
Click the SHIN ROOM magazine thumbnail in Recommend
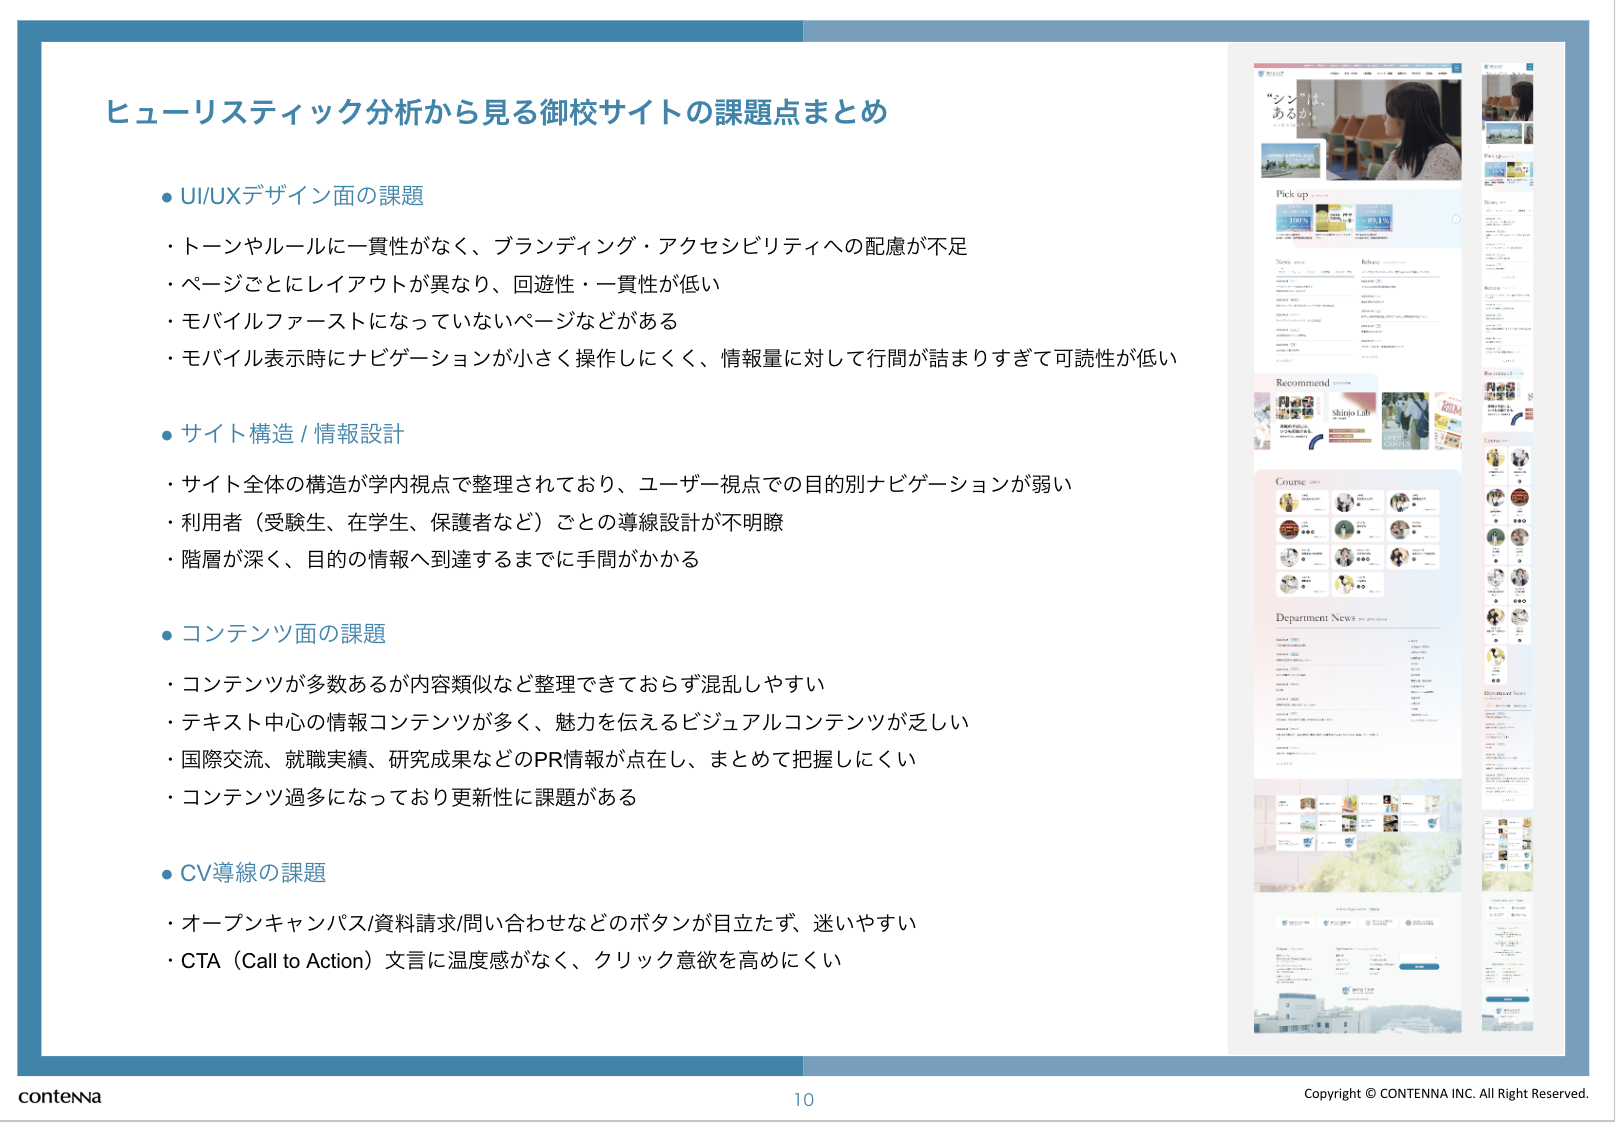1447,420
